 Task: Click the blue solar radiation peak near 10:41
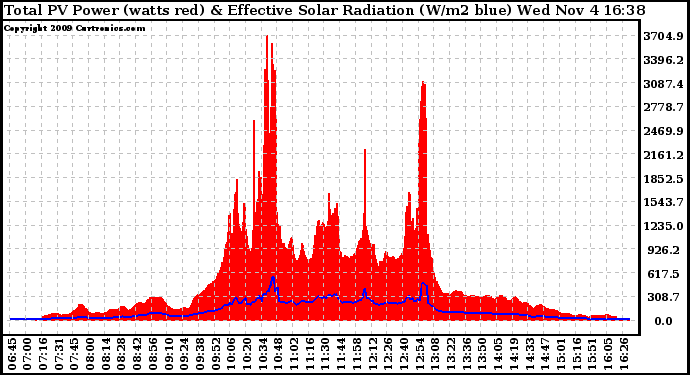pyautogui.click(x=273, y=279)
